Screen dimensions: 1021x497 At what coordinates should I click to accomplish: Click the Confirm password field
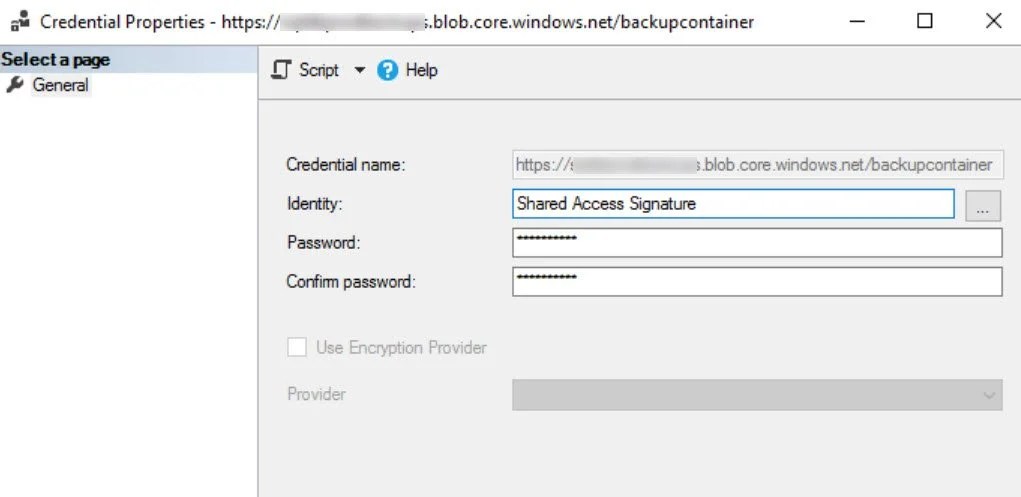click(x=756, y=282)
